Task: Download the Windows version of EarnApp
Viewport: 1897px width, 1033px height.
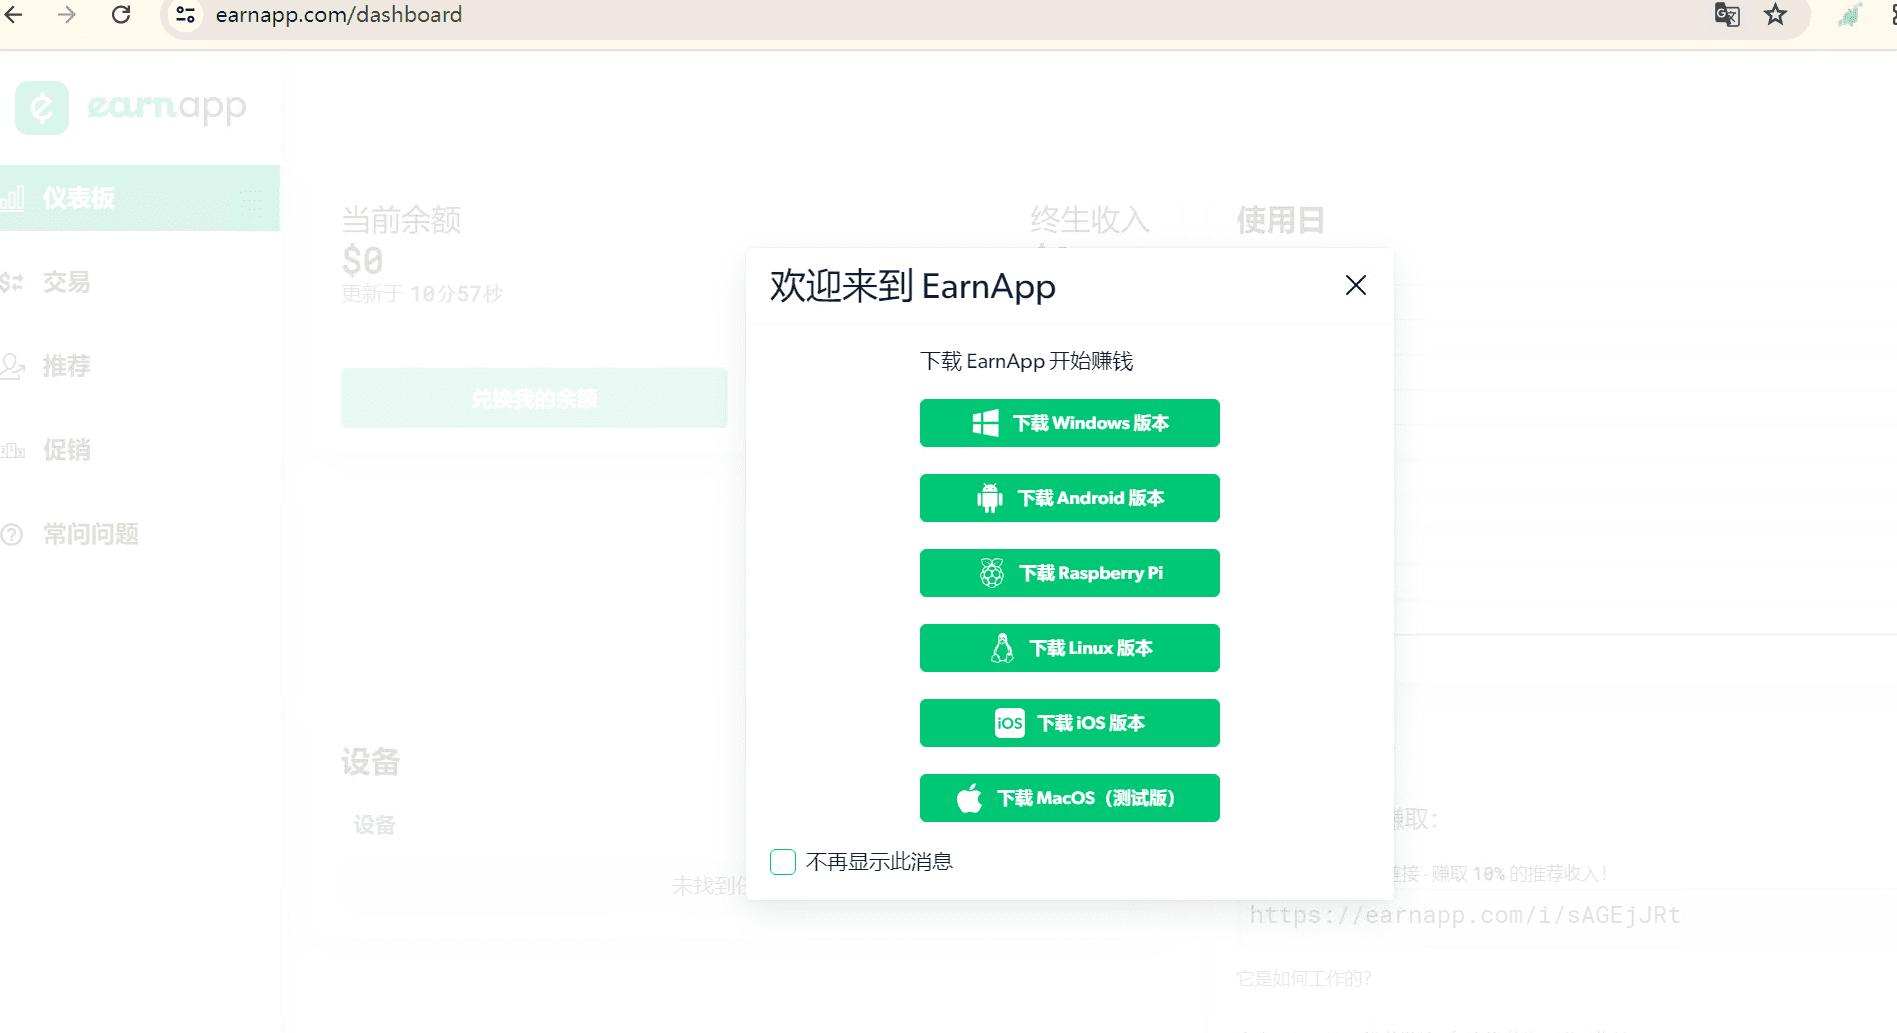Action: [1069, 423]
